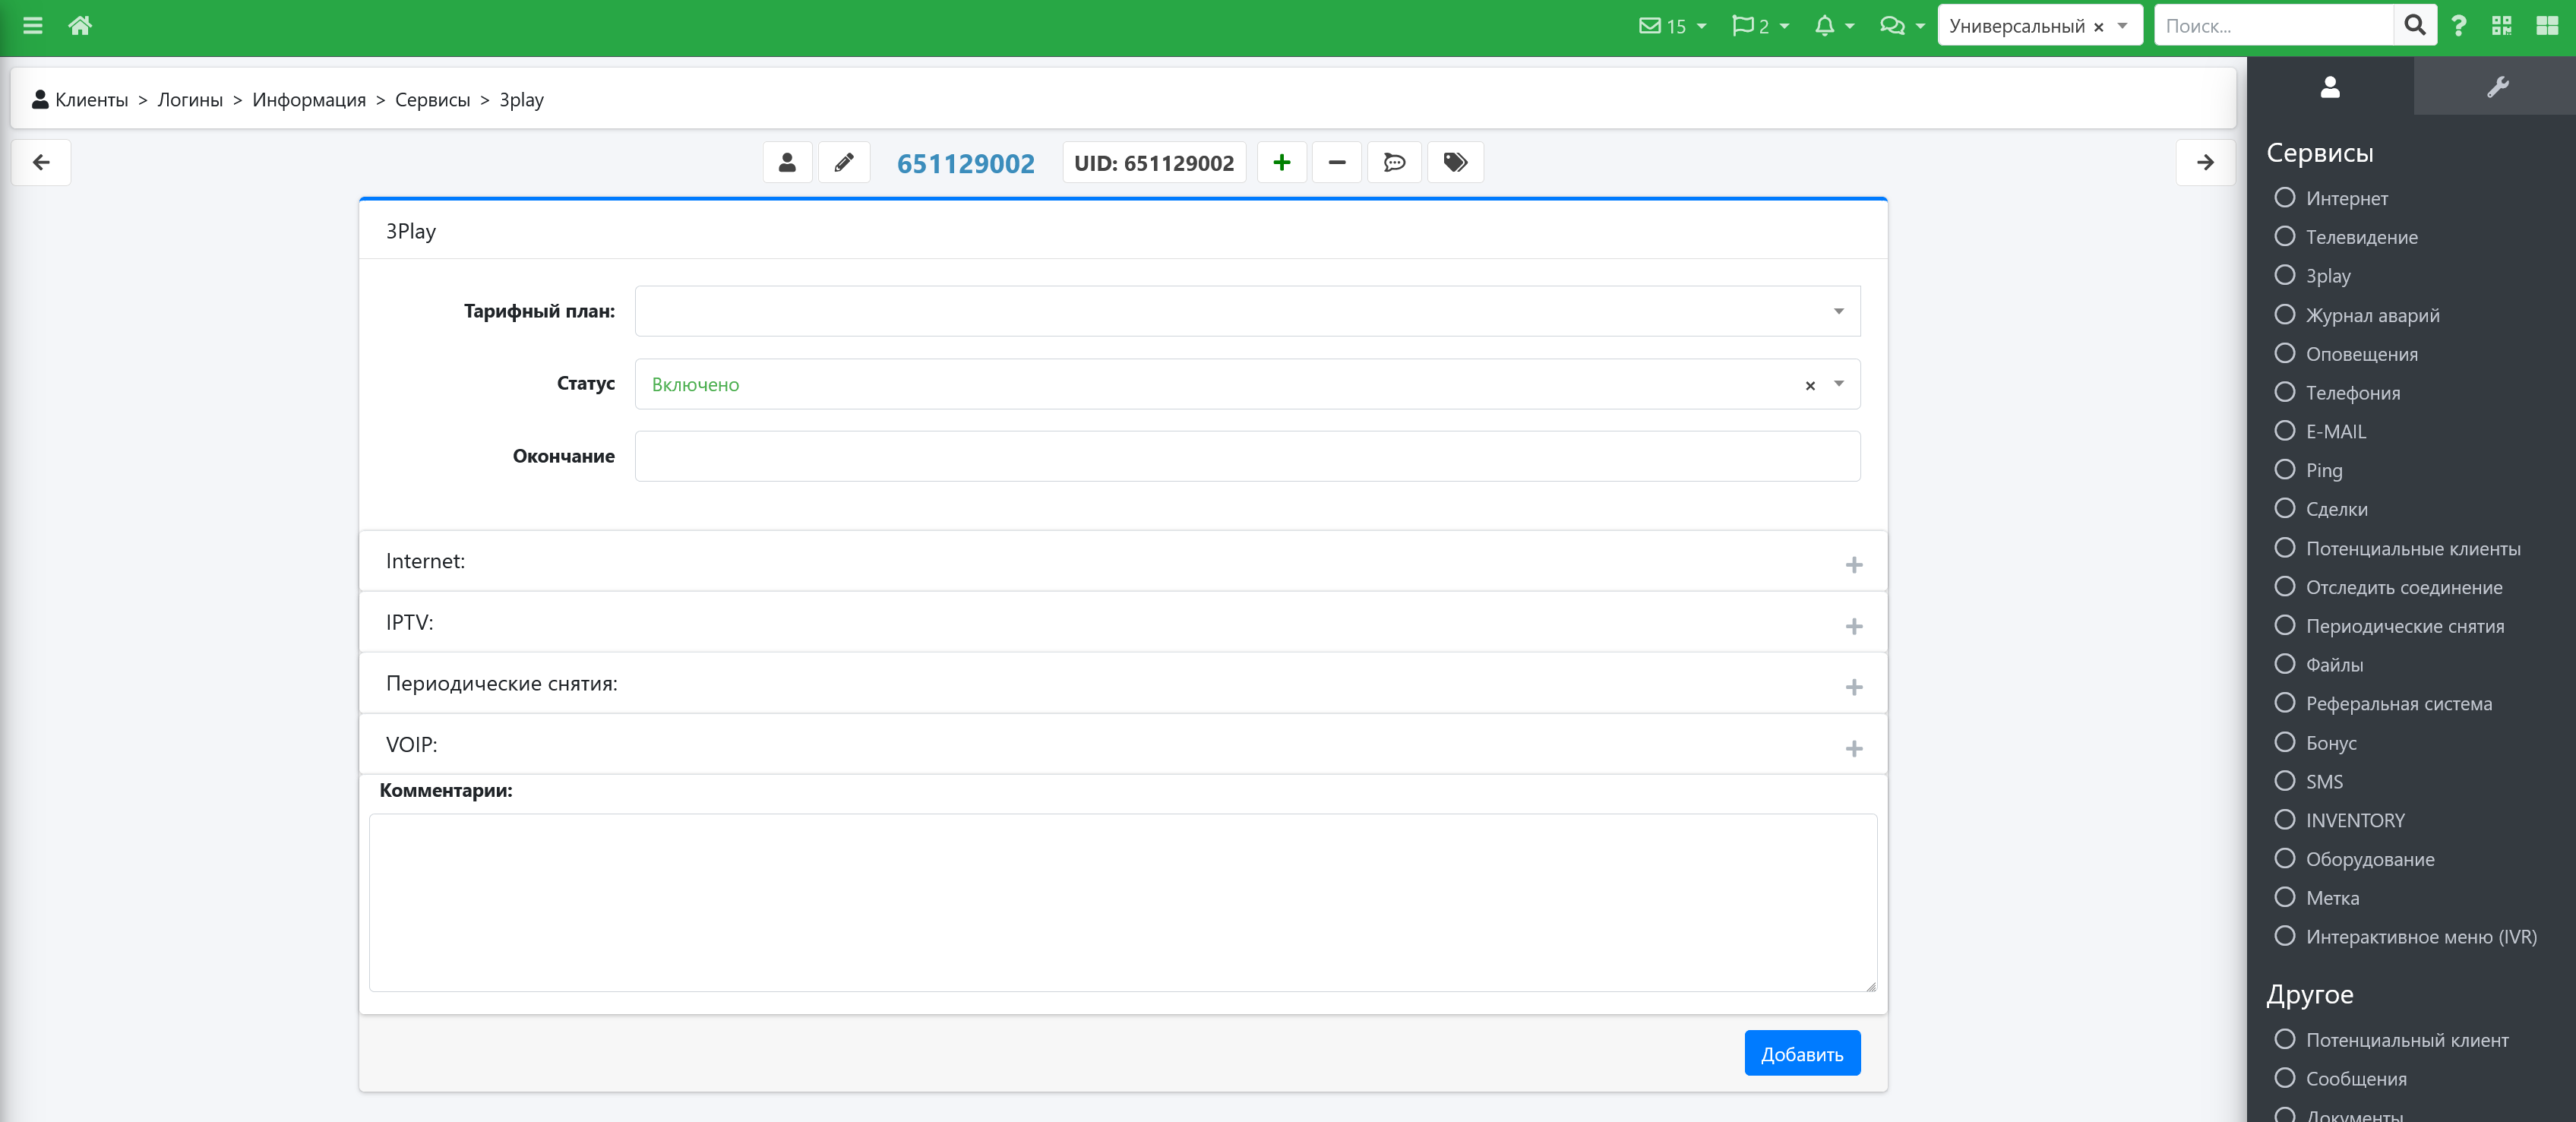Add payment with the green plus button
2576x1122 pixels.
point(1282,162)
